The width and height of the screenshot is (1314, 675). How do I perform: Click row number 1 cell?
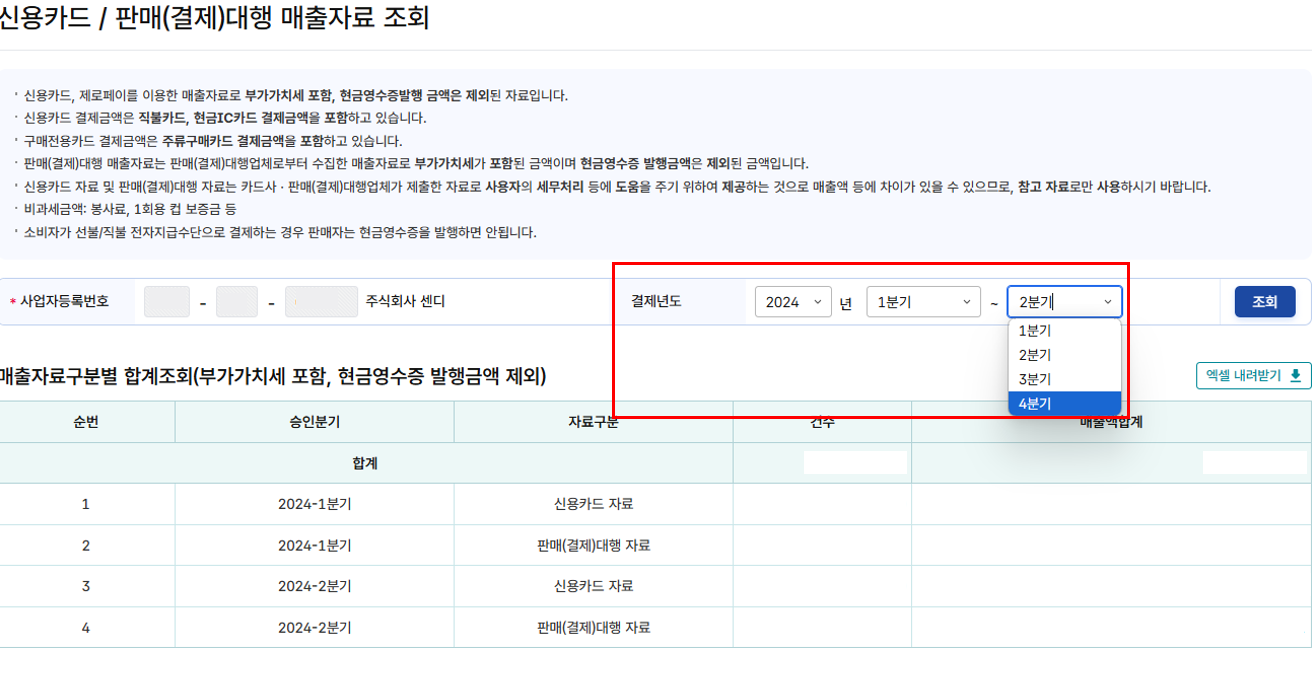86,504
